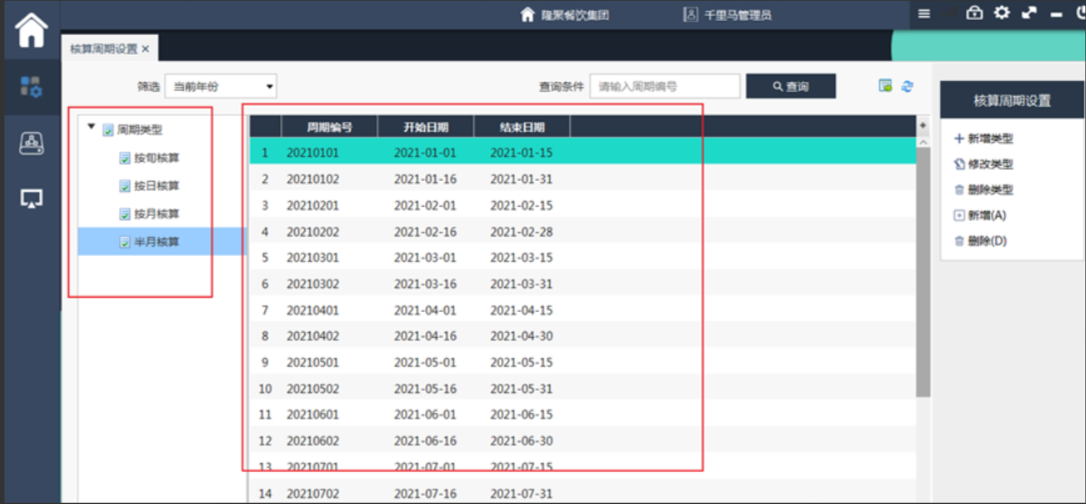
Task: Click the storage/organization icon in left sidebar
Action: (31, 143)
